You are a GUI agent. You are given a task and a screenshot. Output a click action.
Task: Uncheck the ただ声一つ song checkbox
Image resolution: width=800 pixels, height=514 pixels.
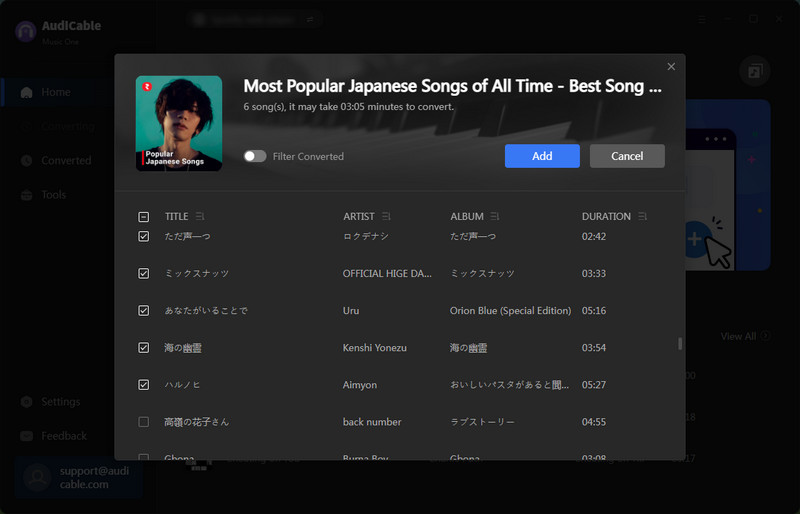(x=143, y=236)
